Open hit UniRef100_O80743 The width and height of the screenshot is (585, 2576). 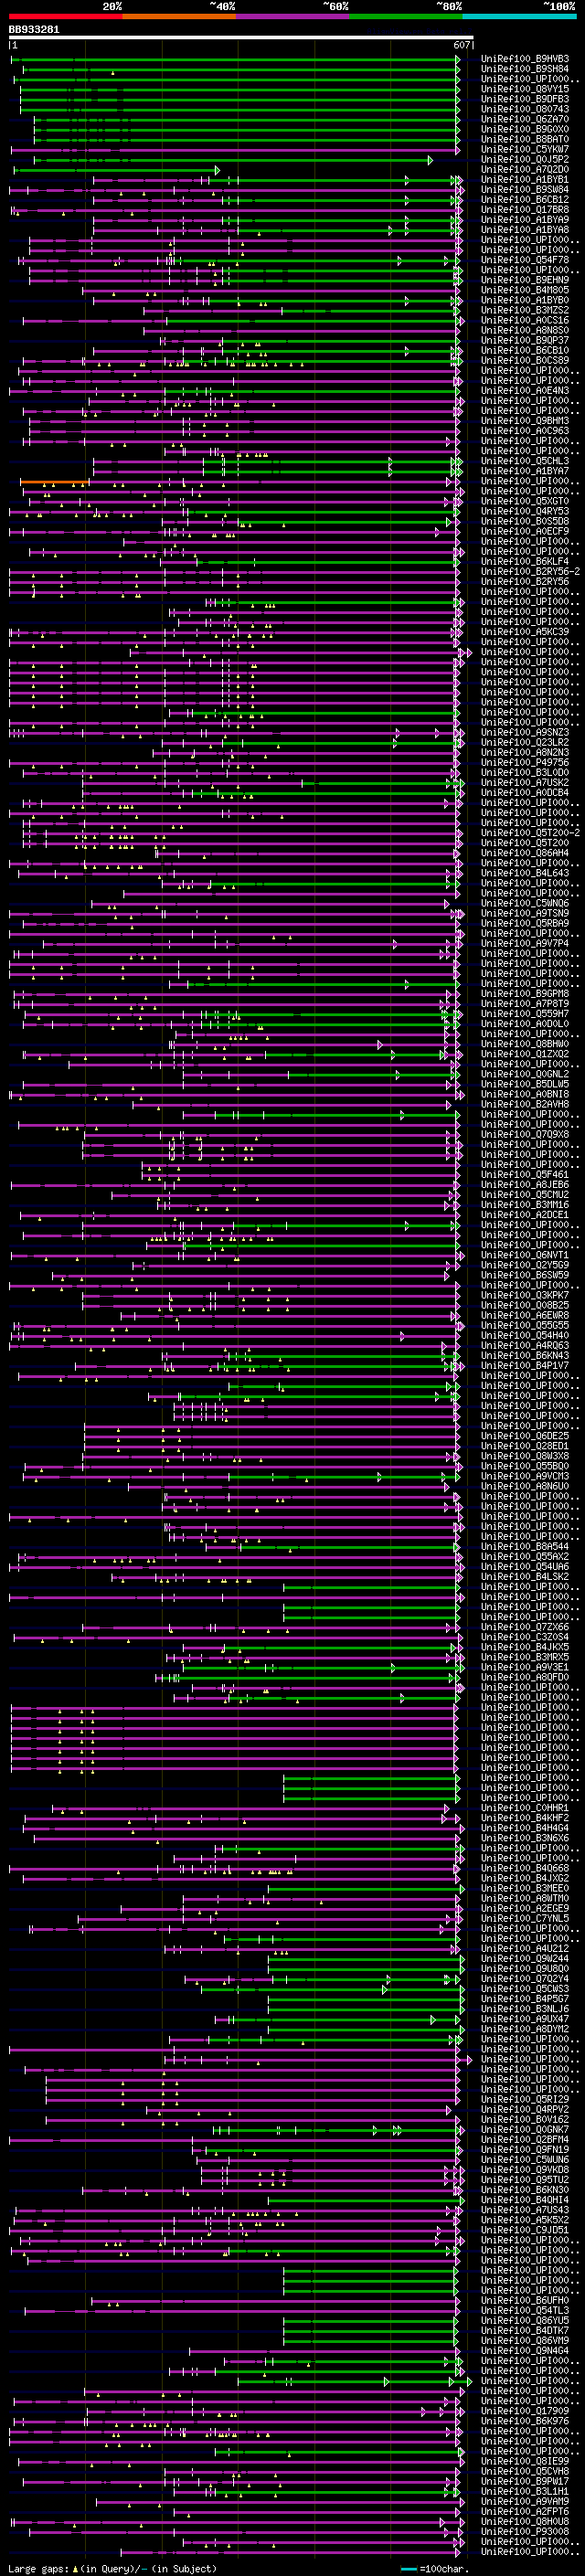[525, 109]
